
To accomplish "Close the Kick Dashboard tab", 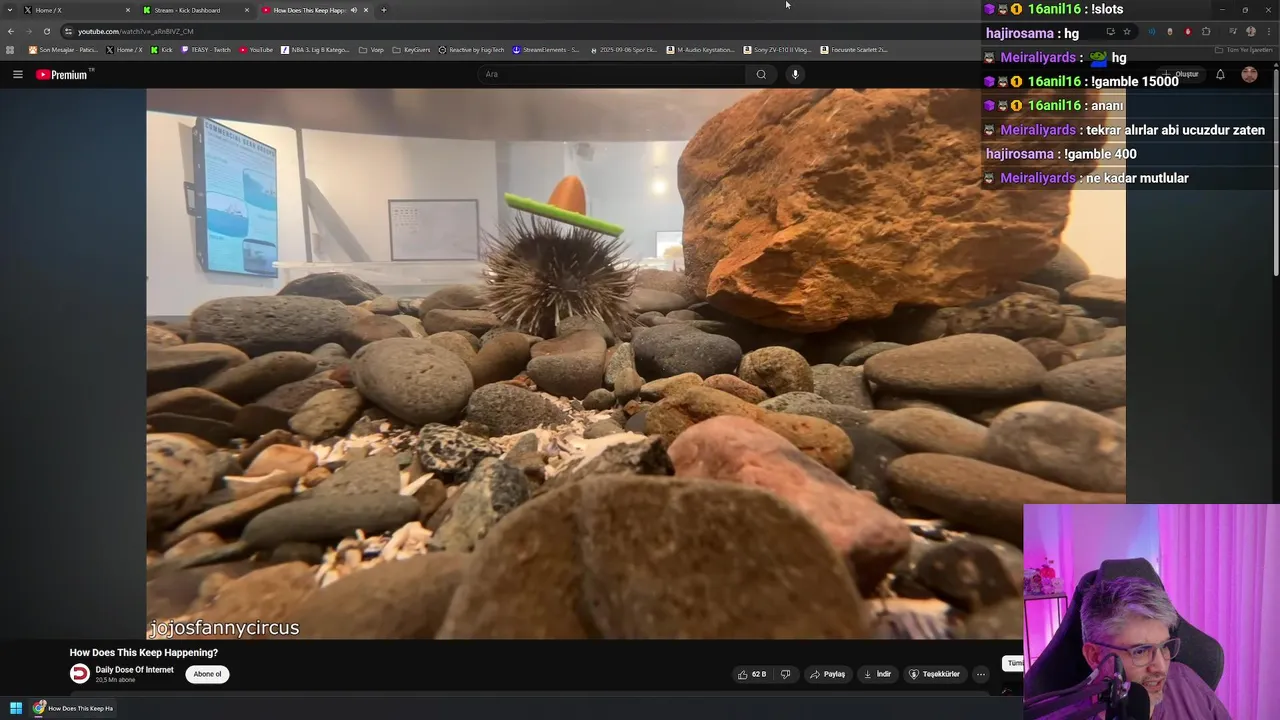I will click(247, 10).
